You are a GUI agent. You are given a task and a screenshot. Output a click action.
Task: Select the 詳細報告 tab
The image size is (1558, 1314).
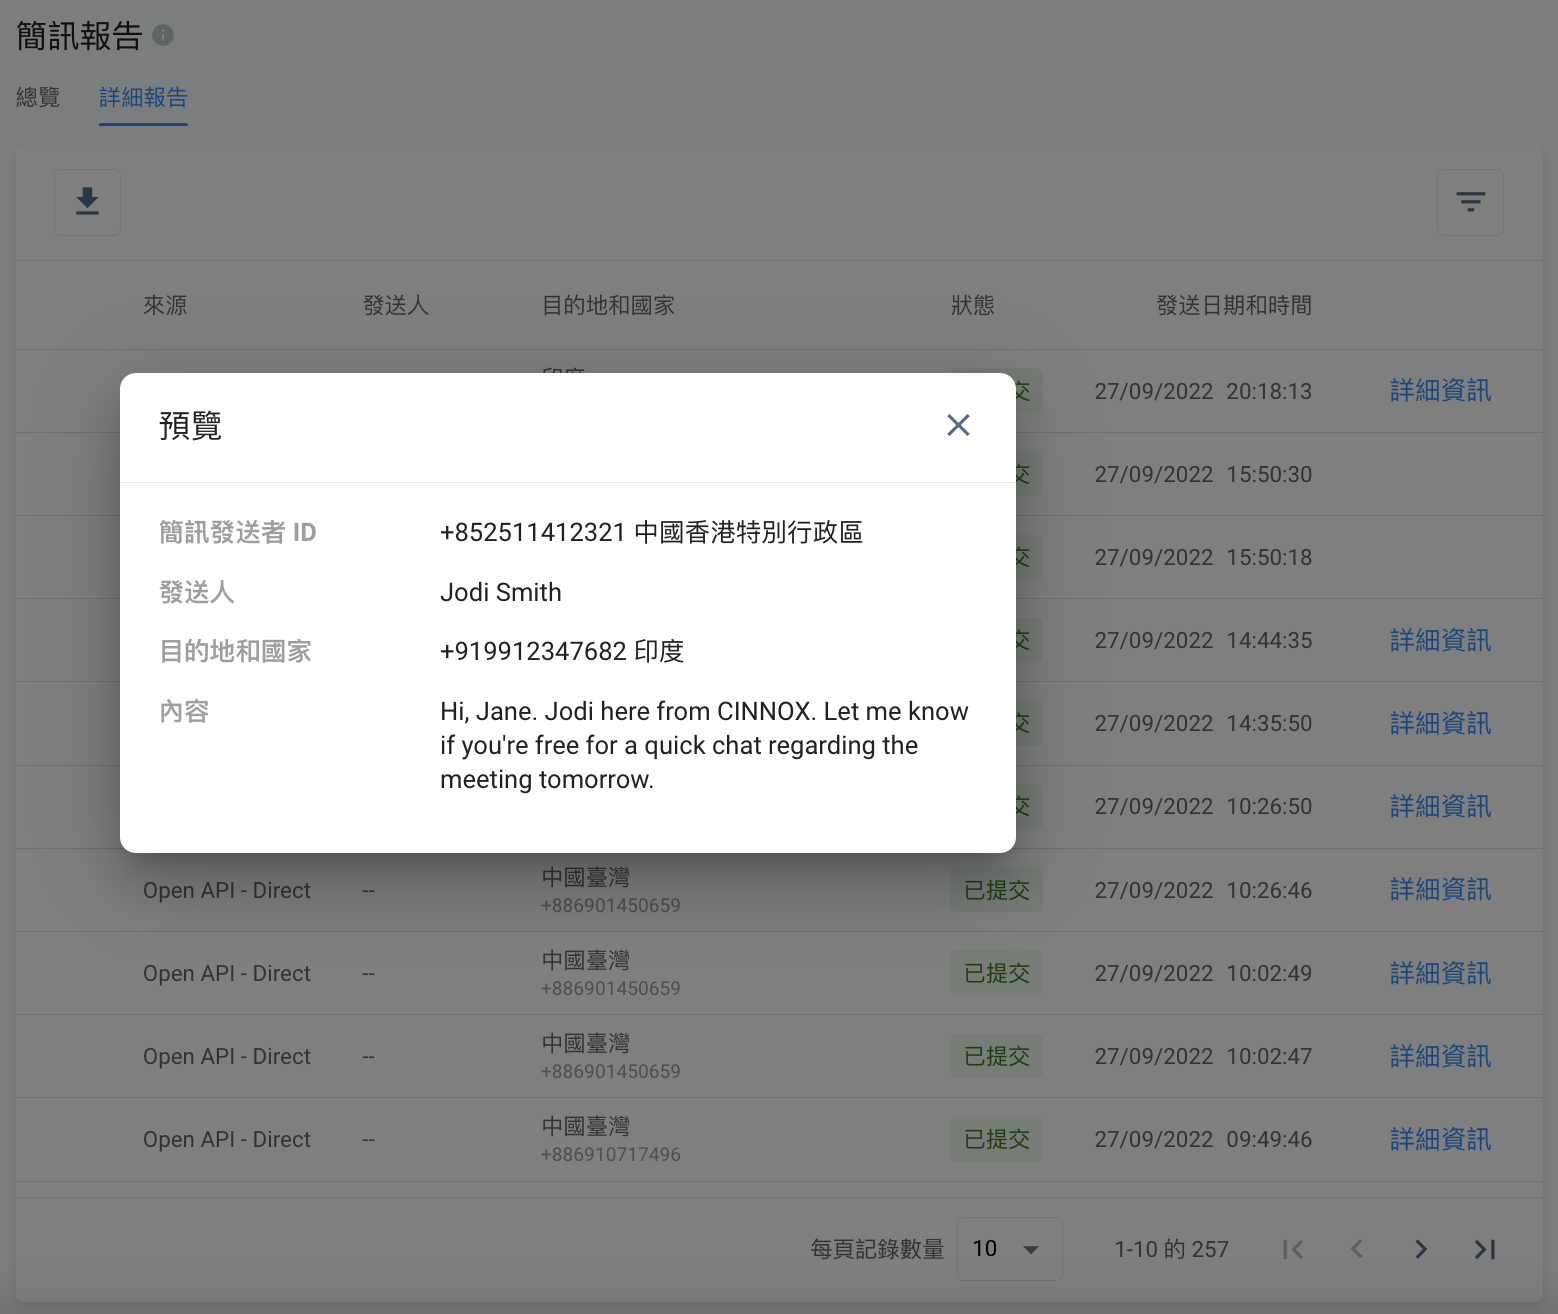pyautogui.click(x=143, y=97)
